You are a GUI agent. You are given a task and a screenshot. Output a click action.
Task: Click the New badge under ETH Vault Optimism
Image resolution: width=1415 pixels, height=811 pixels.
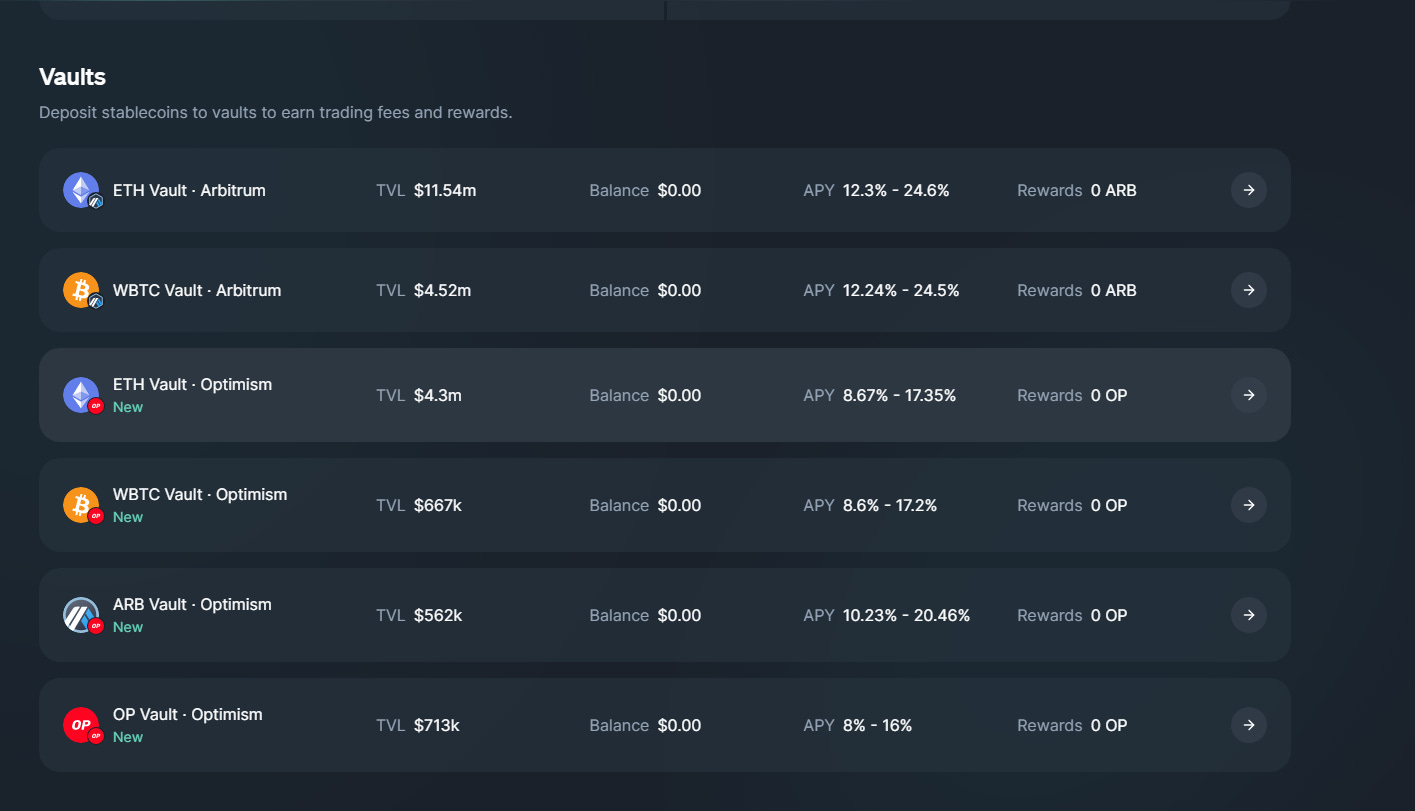(128, 407)
